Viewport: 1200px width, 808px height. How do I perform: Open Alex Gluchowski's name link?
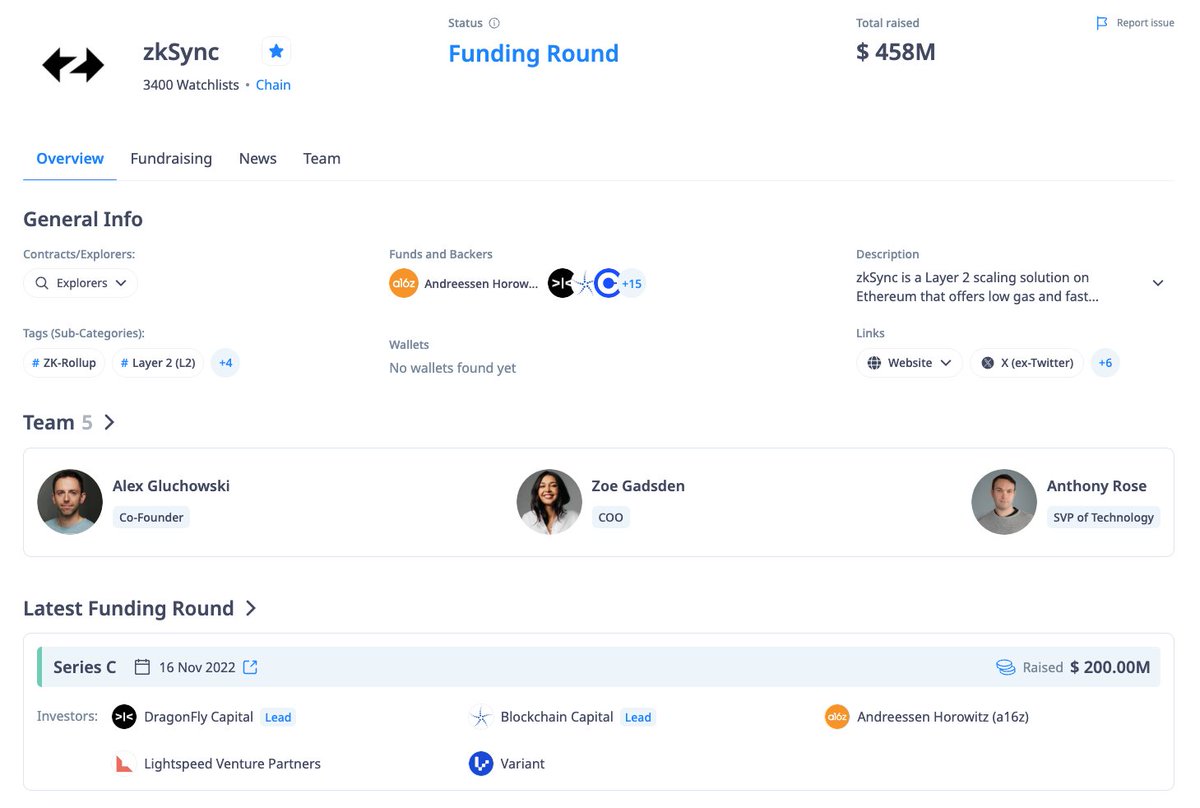171,486
